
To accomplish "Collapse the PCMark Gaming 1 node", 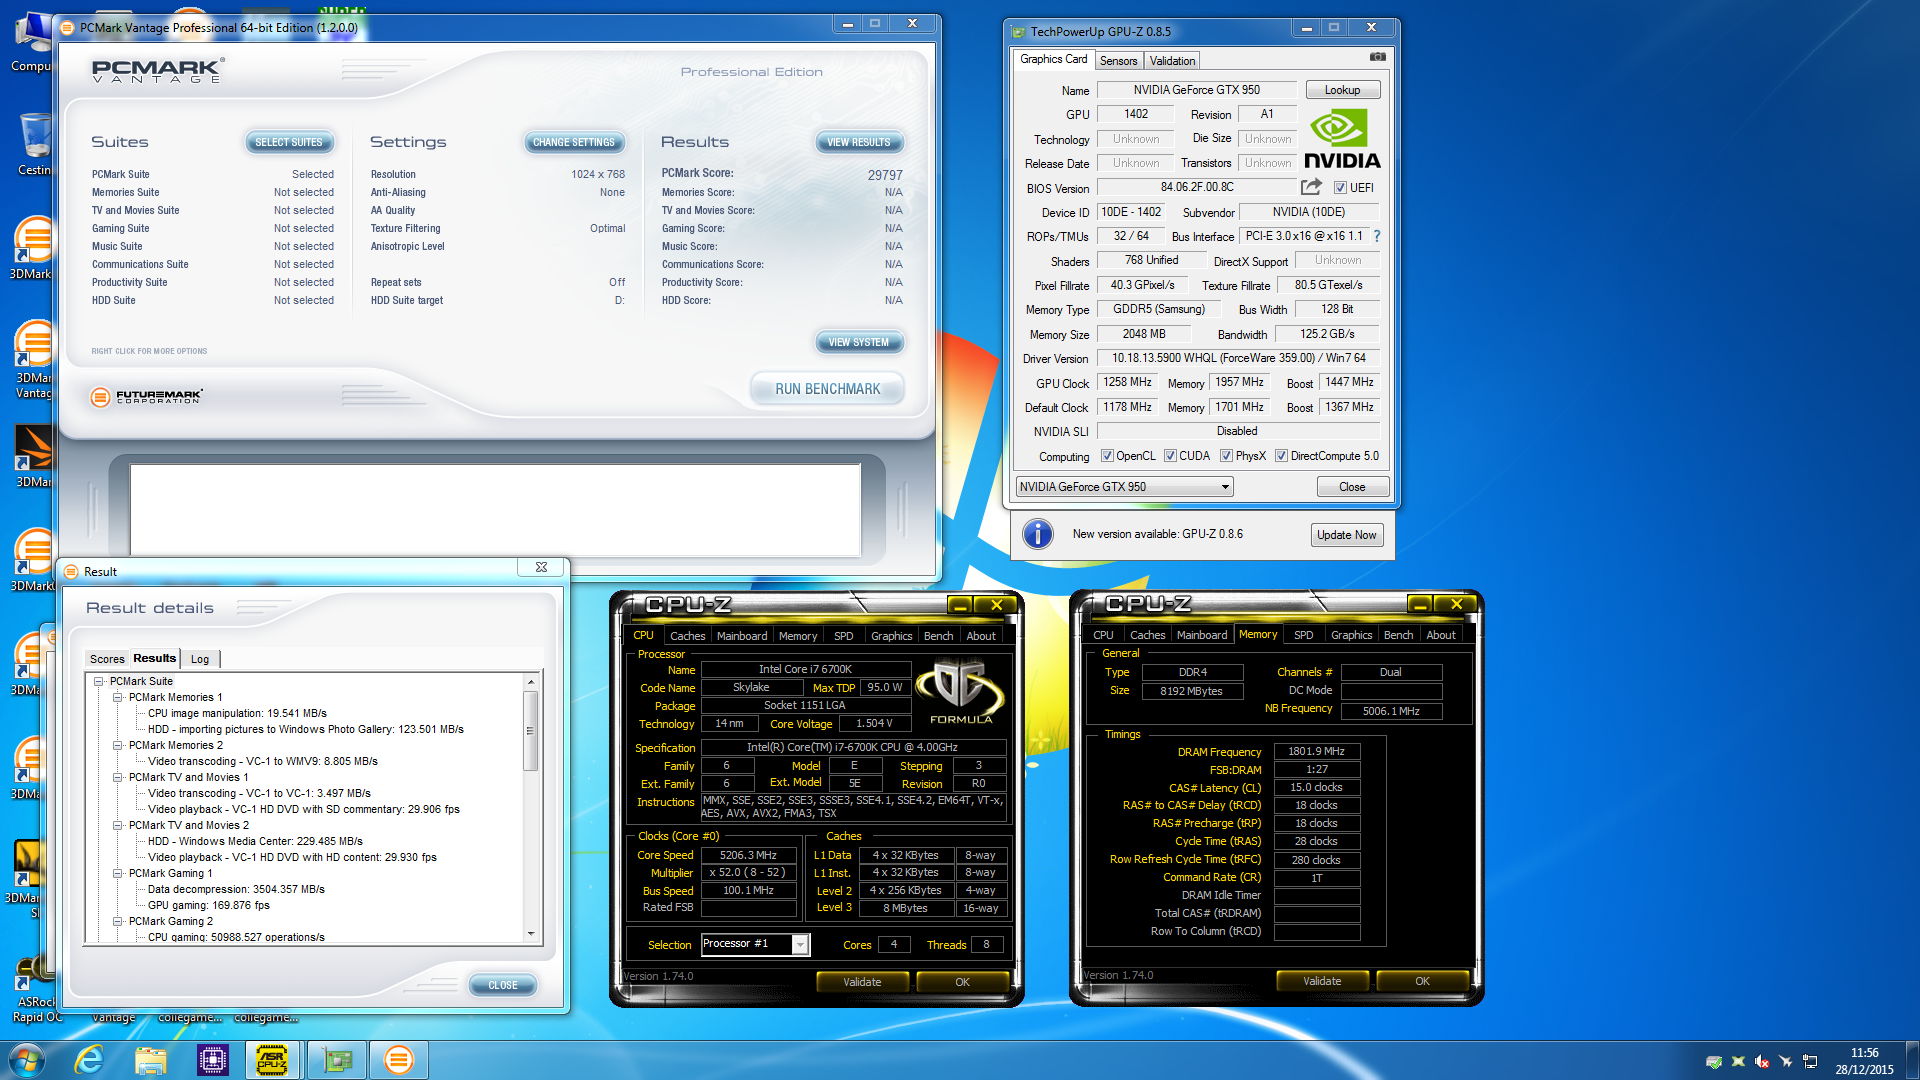I will pyautogui.click(x=118, y=874).
